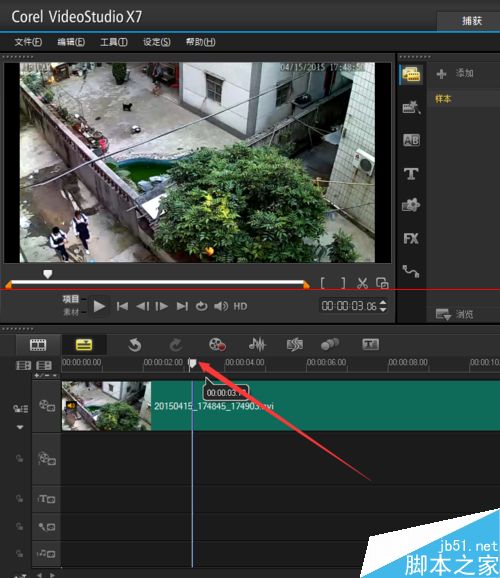Jump to the end of the clip
The width and height of the screenshot is (500, 578).
[x=182, y=306]
